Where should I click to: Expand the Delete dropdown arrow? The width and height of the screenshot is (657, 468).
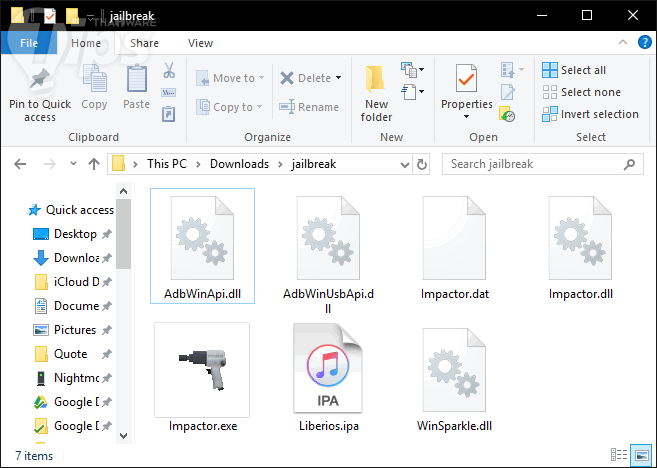tap(338, 78)
